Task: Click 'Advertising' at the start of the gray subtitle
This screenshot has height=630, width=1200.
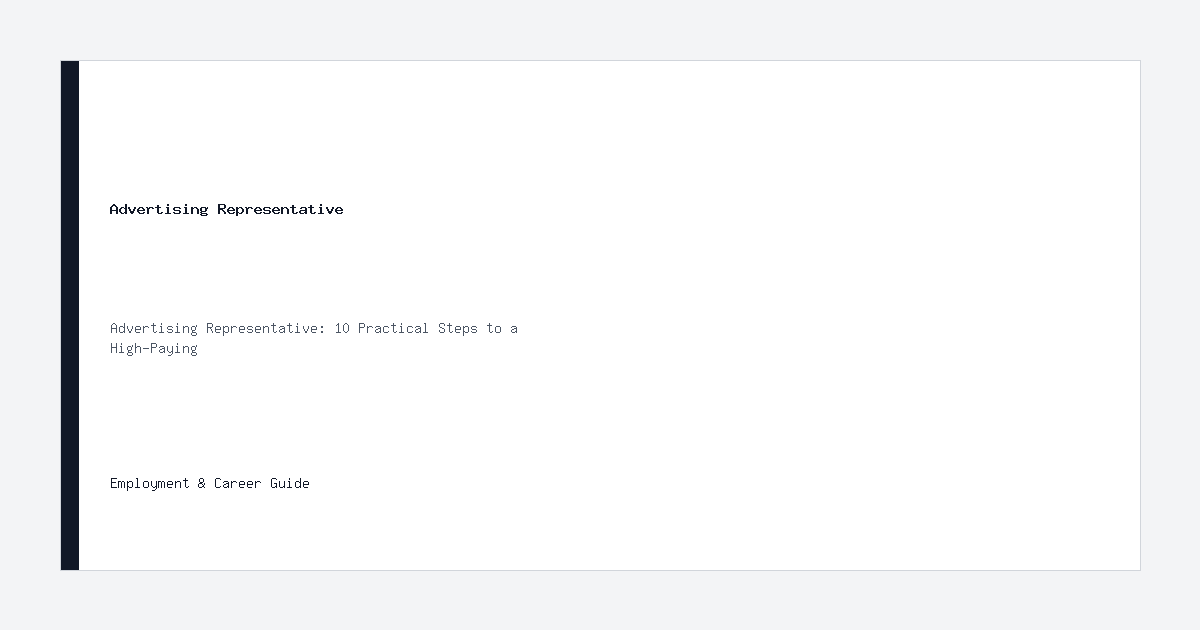Action: pos(154,328)
